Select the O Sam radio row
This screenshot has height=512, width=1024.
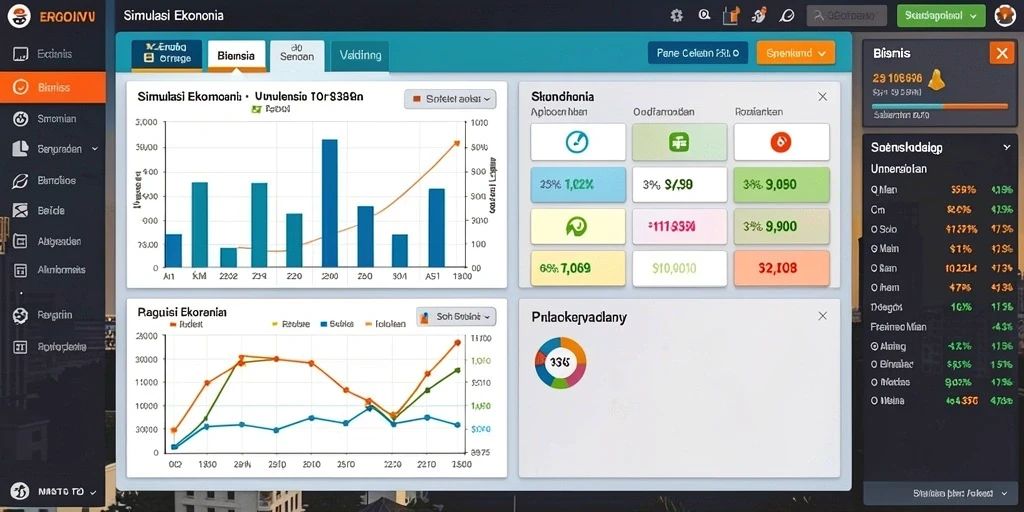(942, 268)
